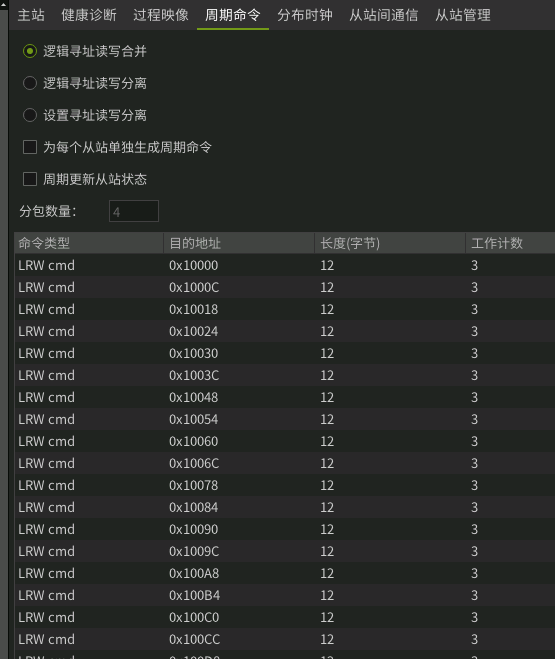Open the 从站管理 tab
Viewport: 555px width, 659px height.
click(x=463, y=15)
